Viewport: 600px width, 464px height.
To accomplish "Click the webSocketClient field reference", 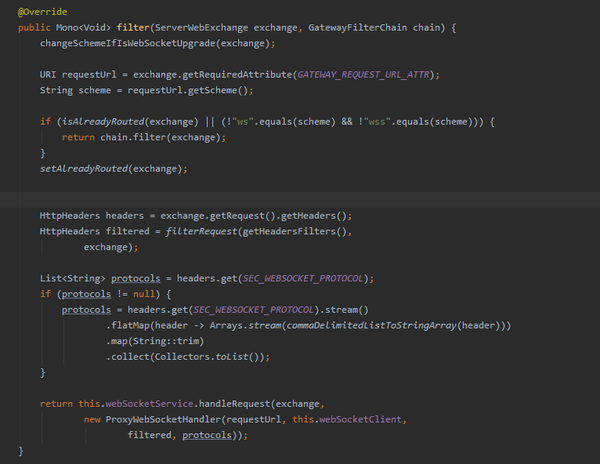I will click(360, 420).
